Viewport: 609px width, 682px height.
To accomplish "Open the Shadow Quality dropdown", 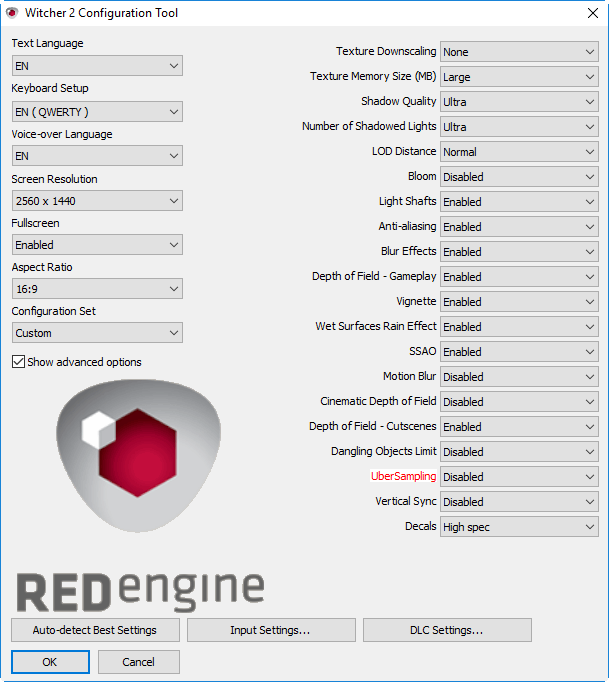I will coord(519,102).
